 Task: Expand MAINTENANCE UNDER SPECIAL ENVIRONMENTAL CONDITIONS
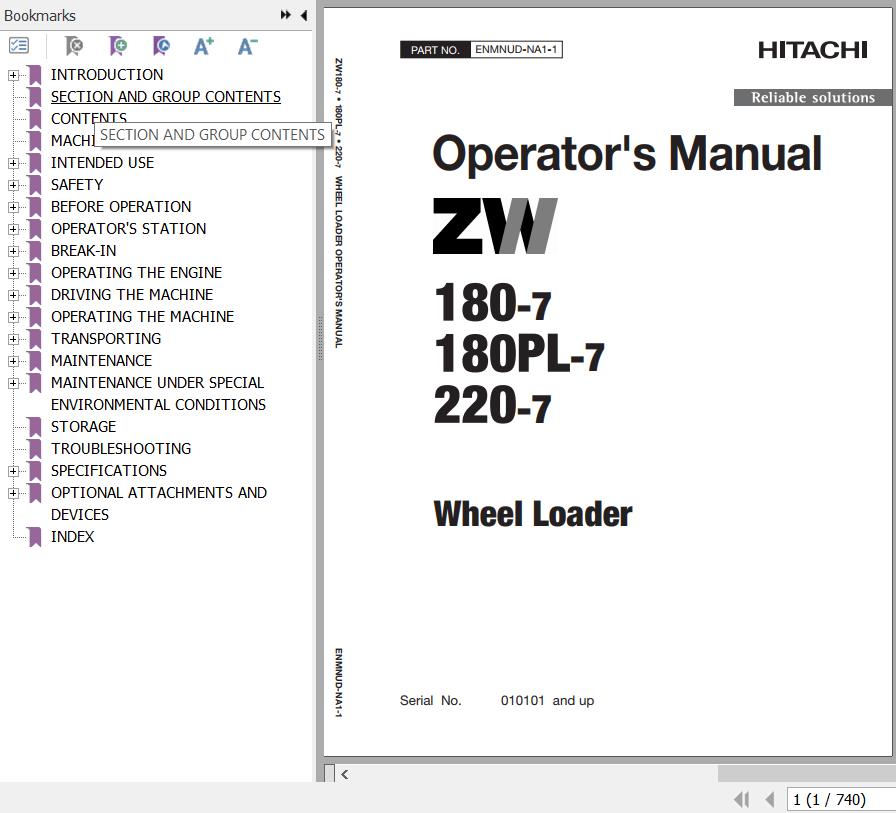coord(13,383)
